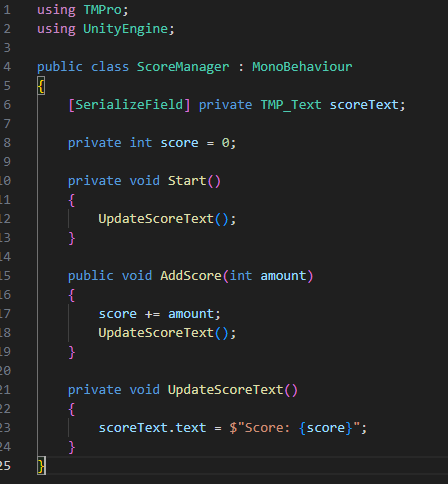Click the MonoBehaviour base class name

(x=302, y=67)
